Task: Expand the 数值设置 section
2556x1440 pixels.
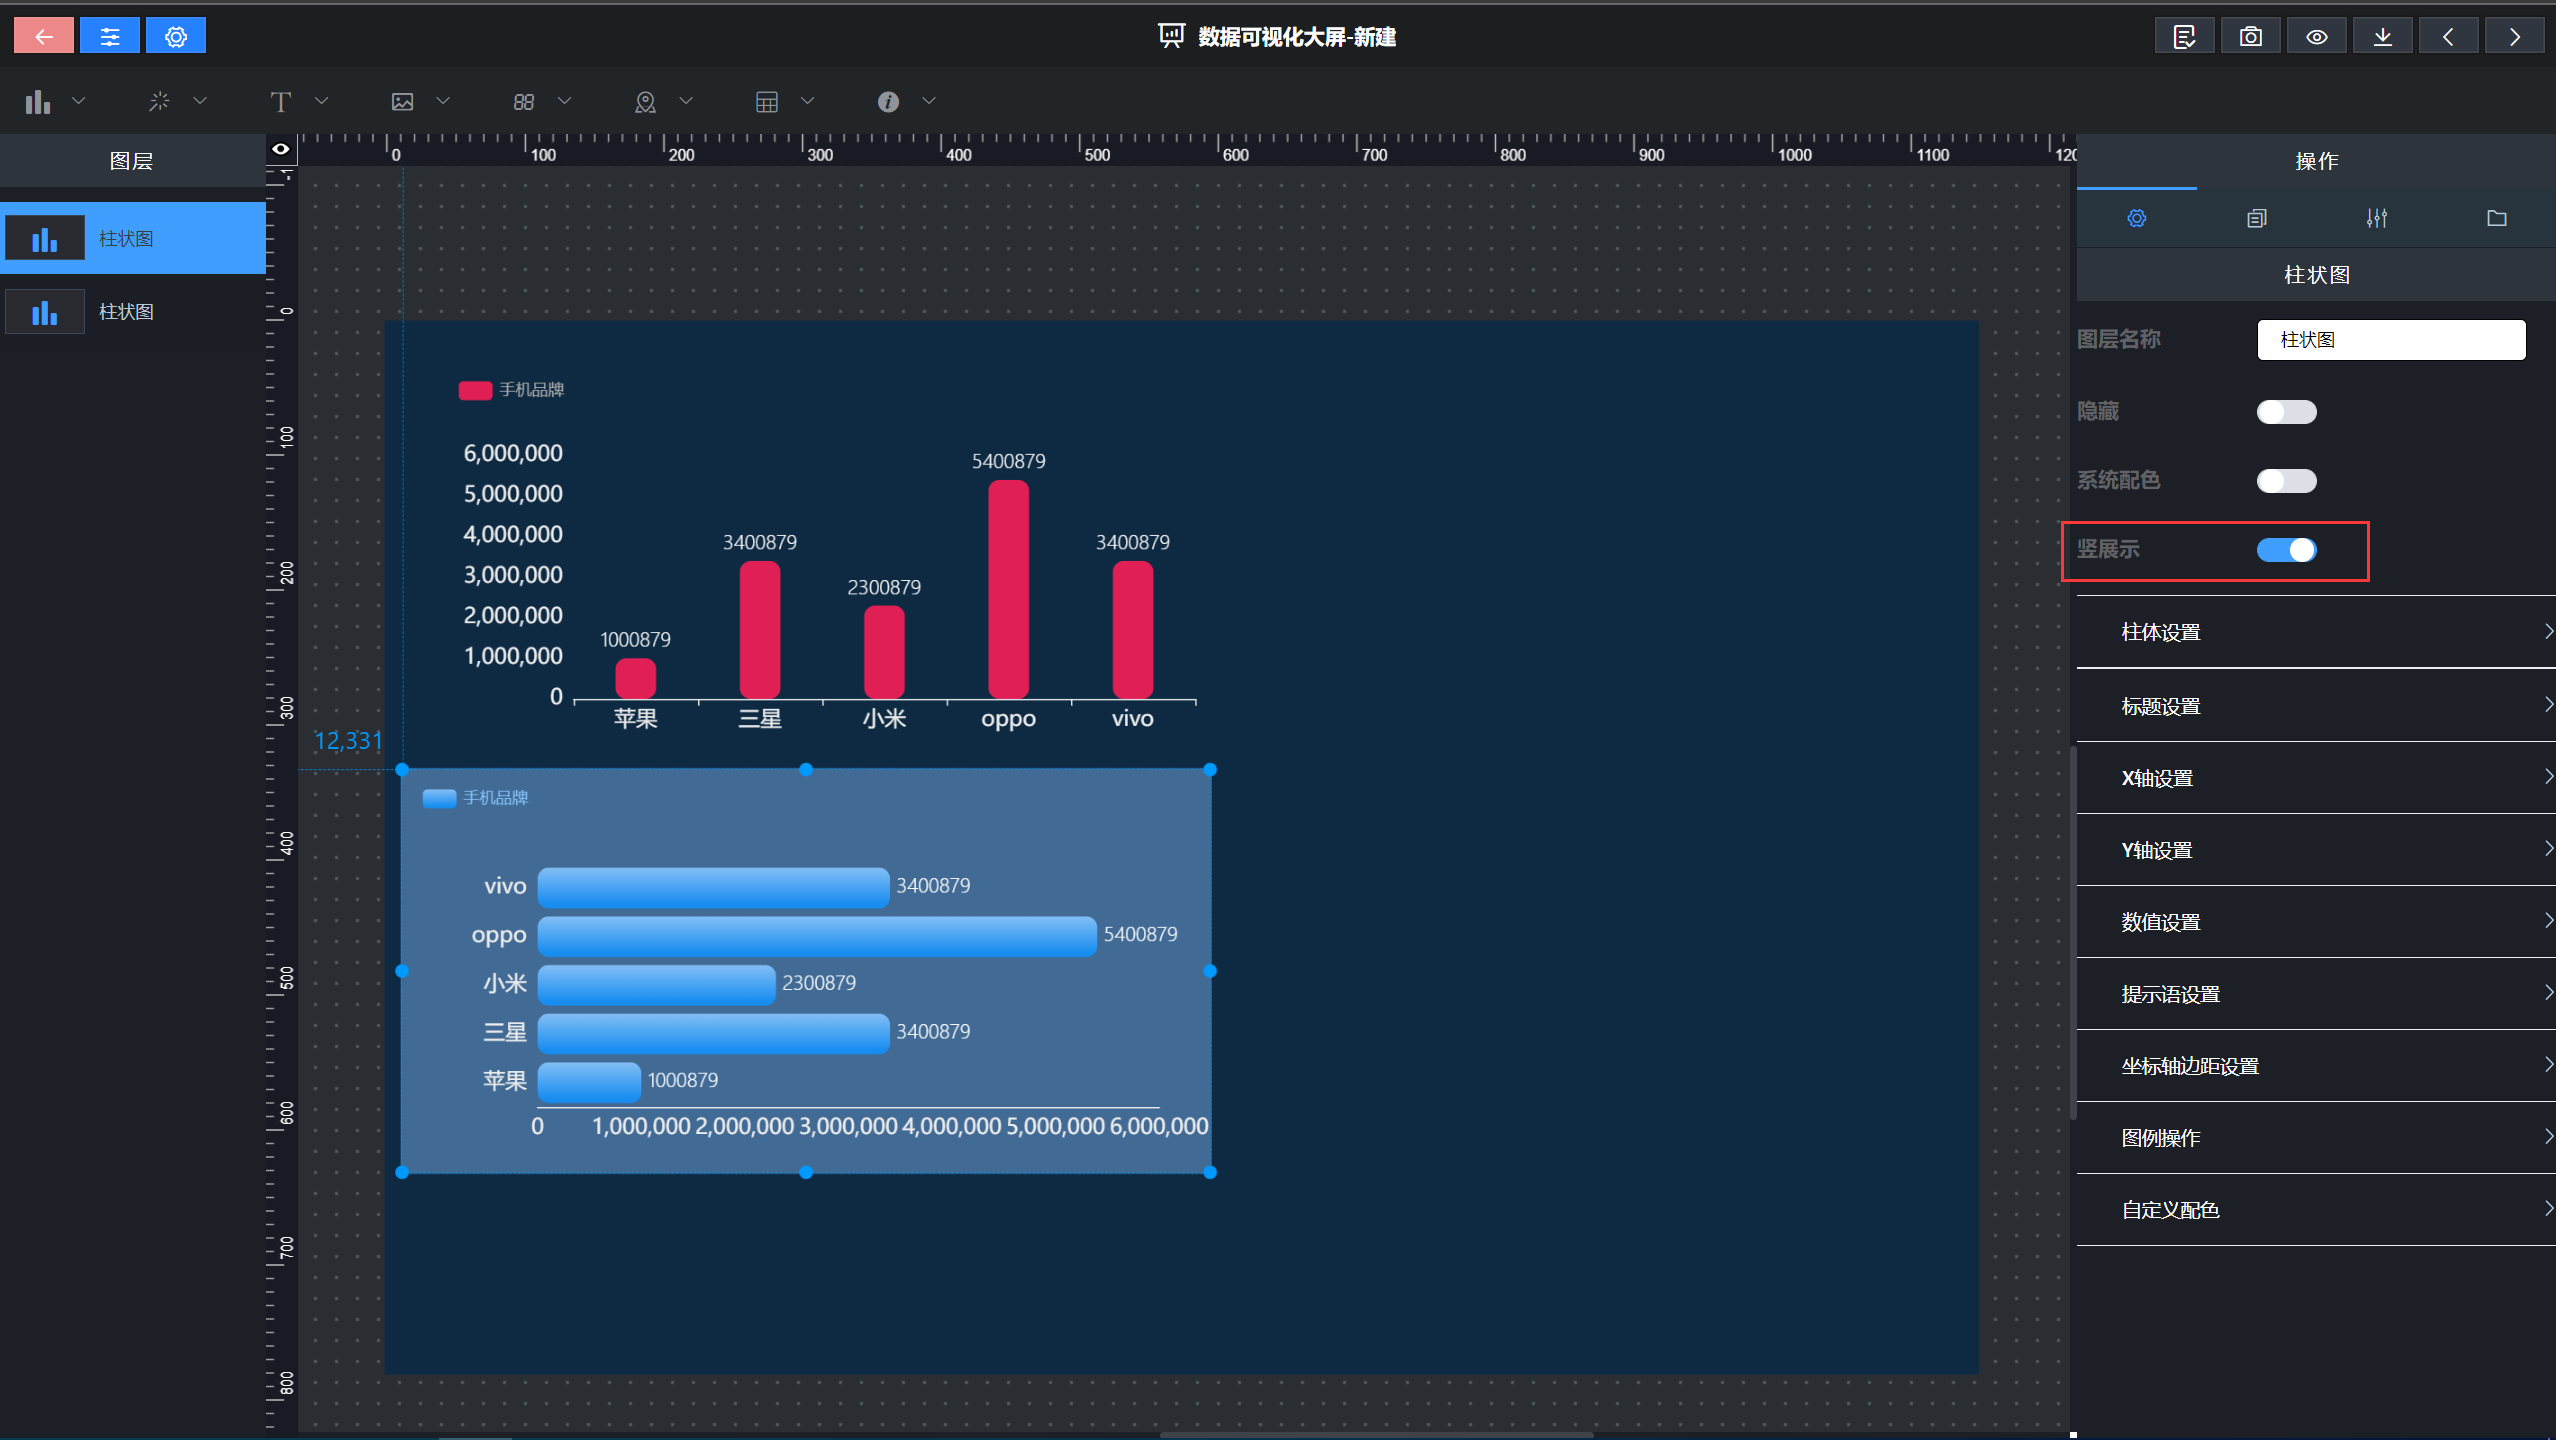Action: (2316, 922)
